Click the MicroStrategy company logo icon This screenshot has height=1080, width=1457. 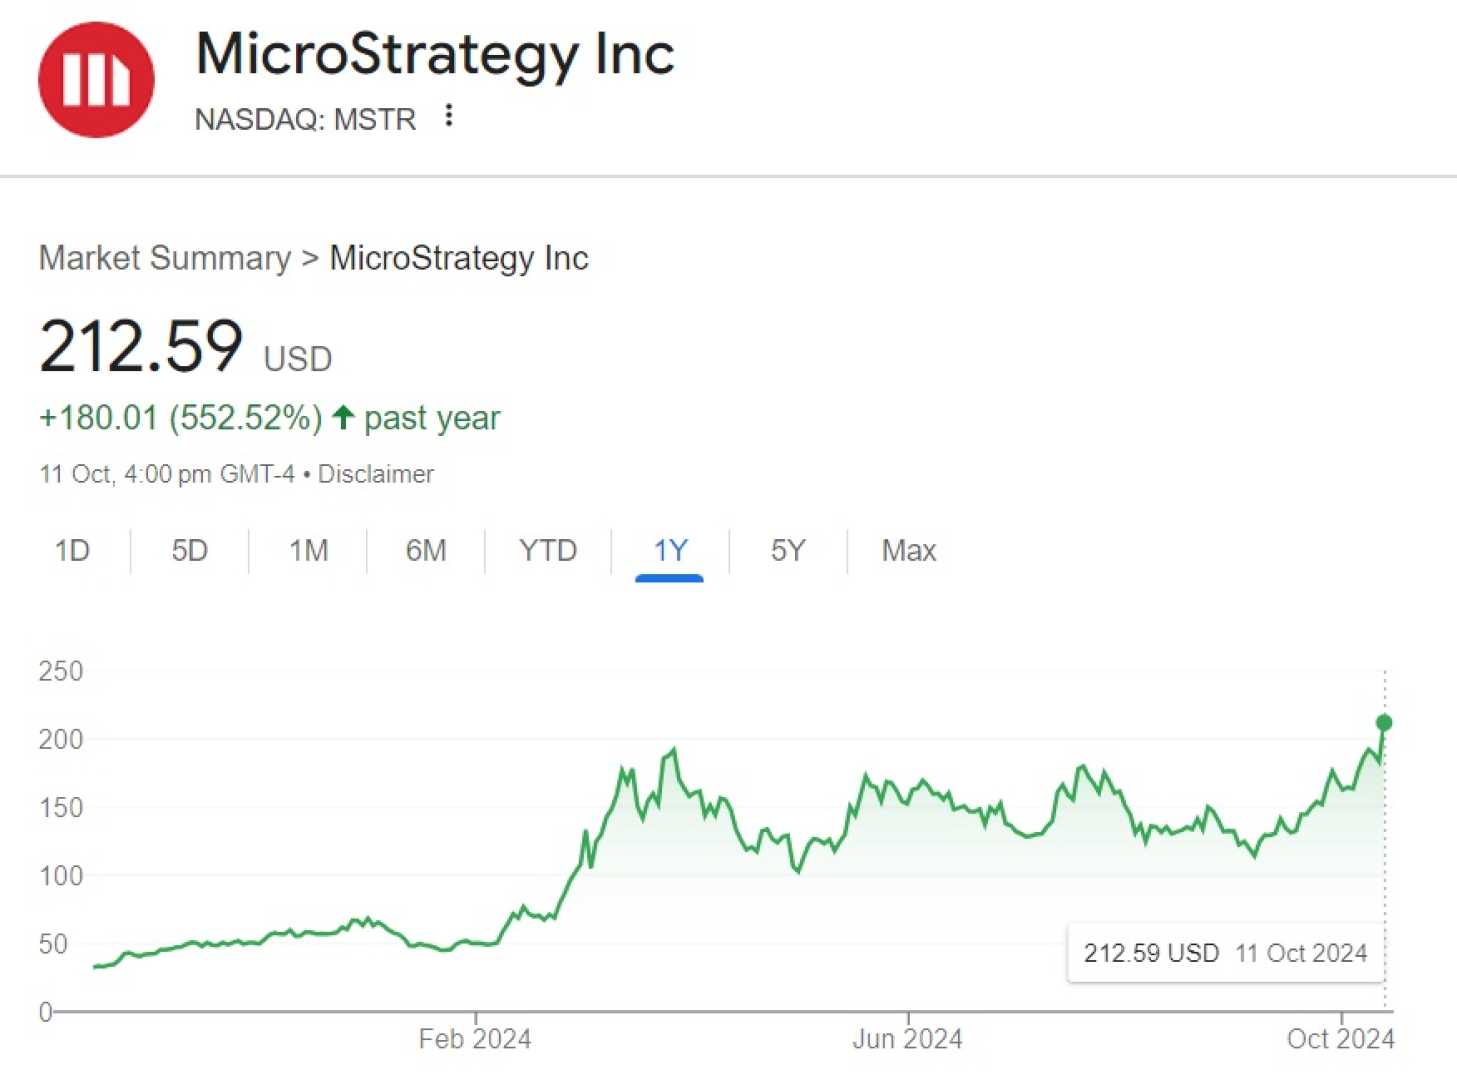[95, 80]
